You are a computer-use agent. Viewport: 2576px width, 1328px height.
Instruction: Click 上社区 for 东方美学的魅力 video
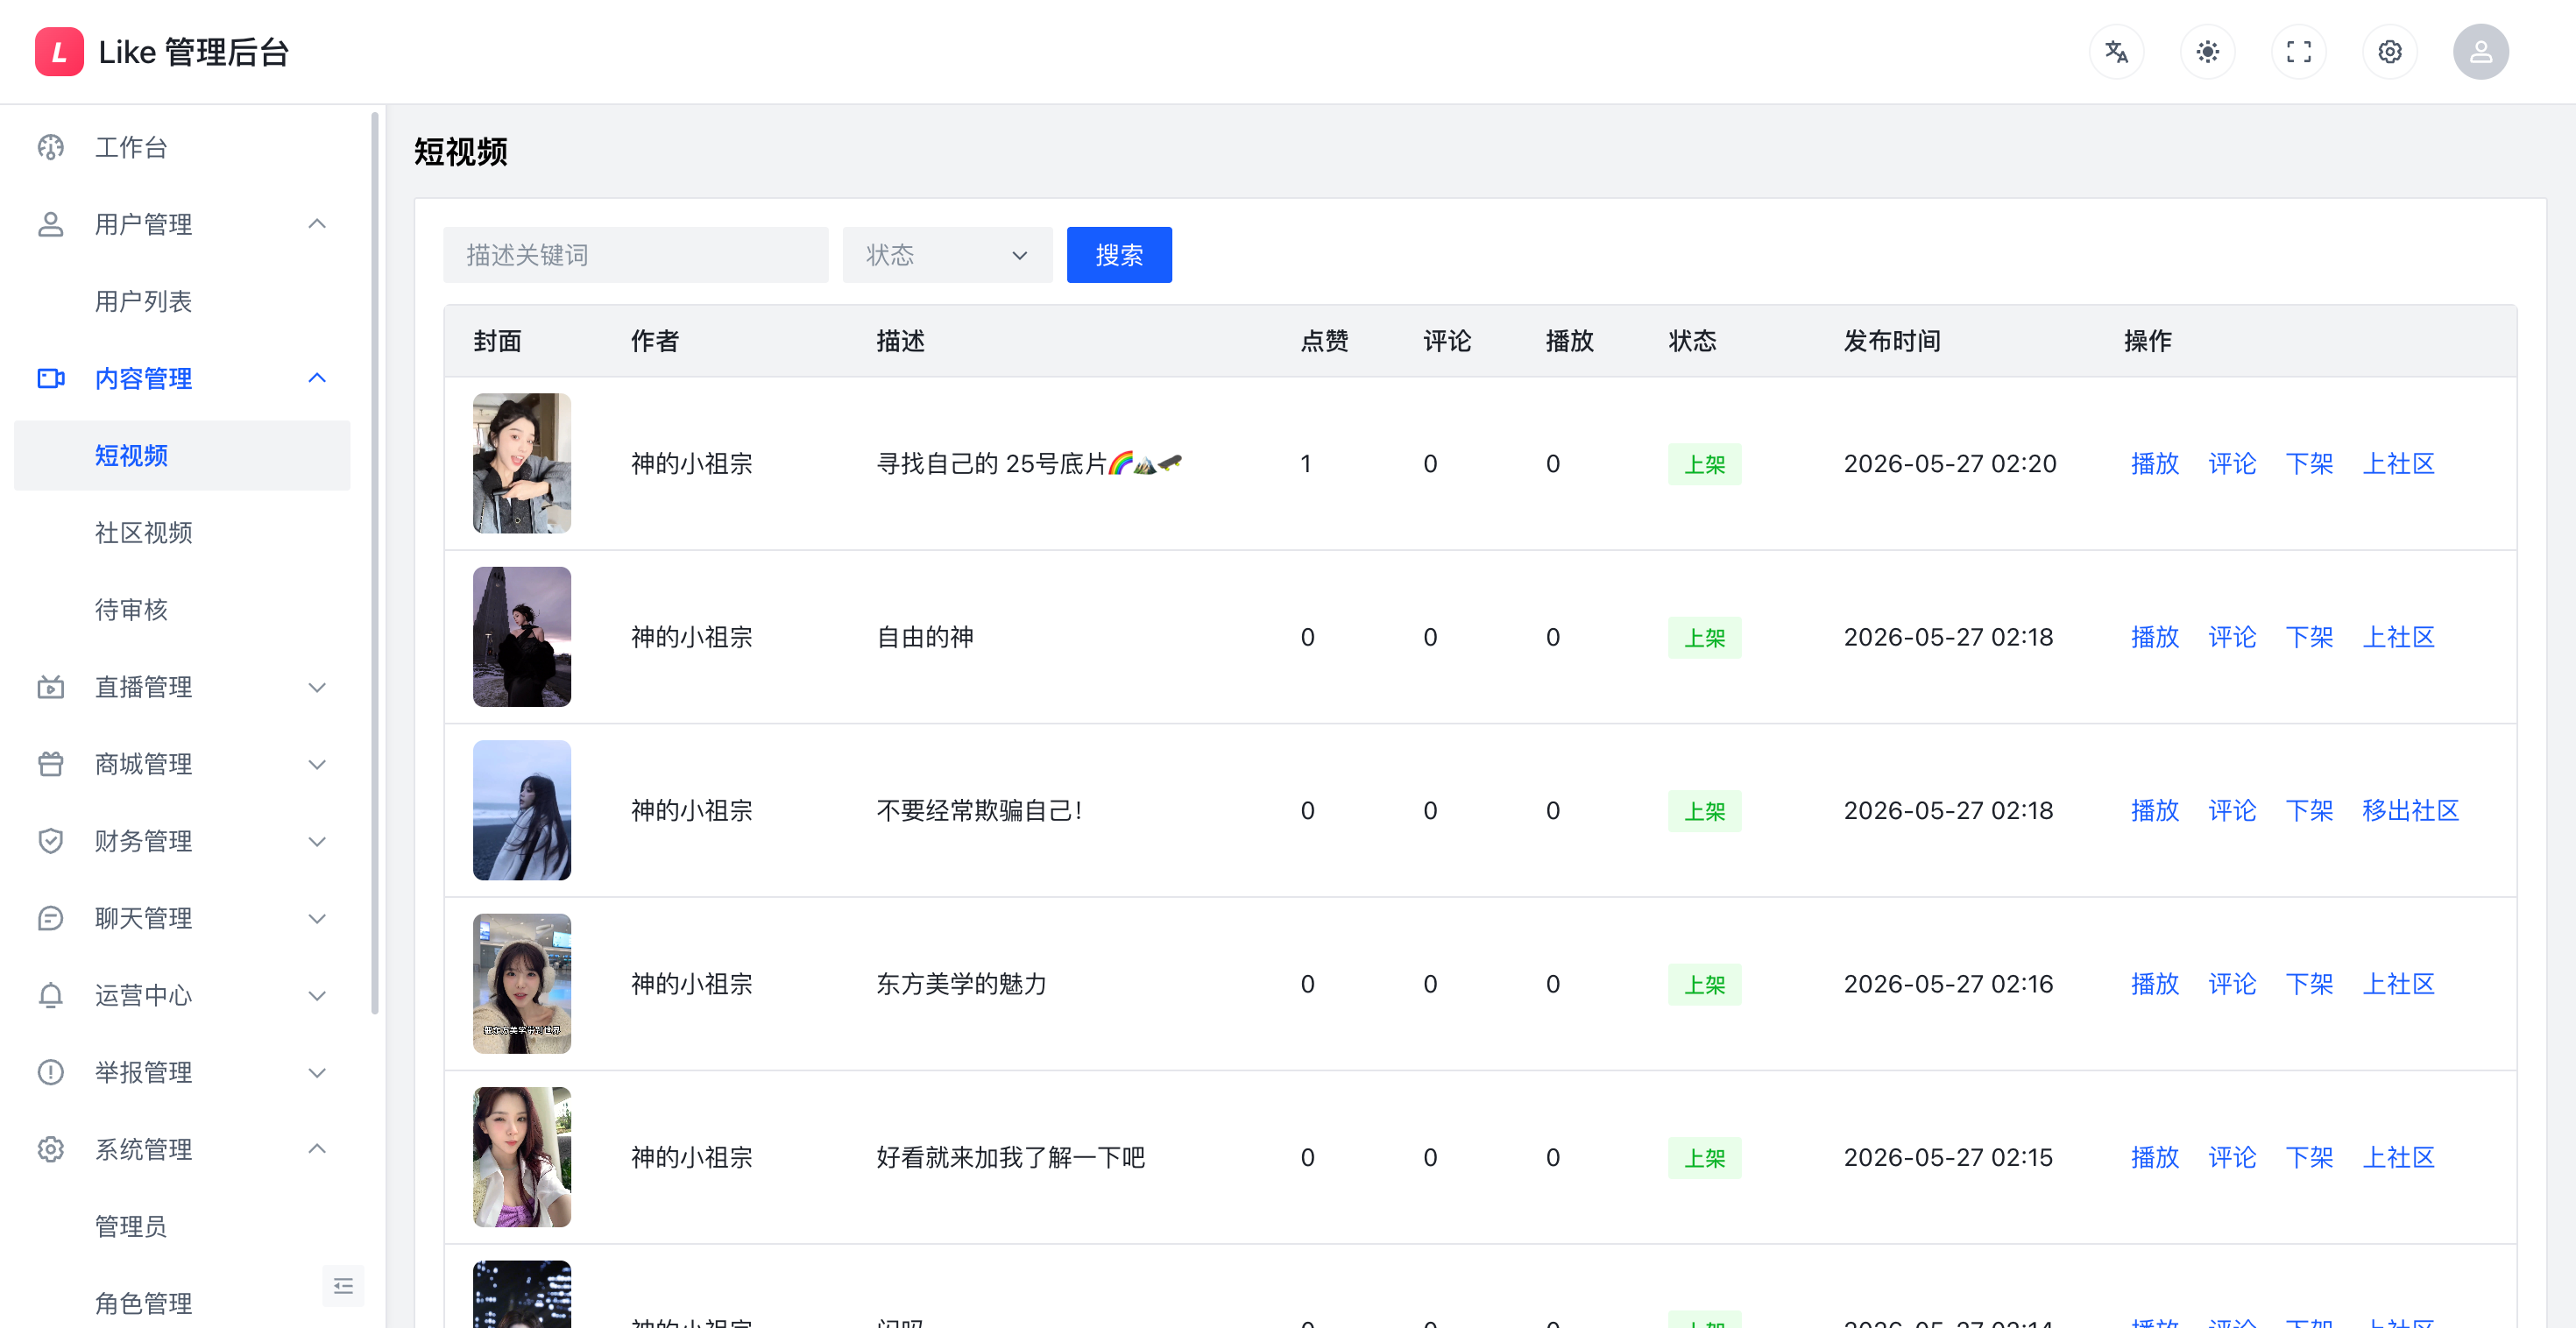(2398, 984)
